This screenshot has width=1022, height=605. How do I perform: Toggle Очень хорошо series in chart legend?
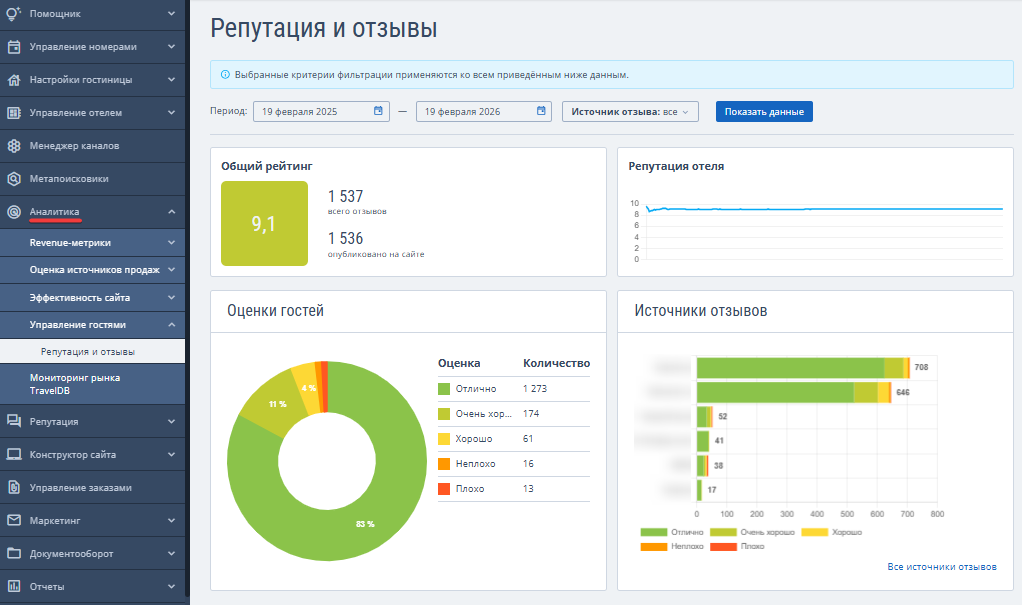coord(766,532)
